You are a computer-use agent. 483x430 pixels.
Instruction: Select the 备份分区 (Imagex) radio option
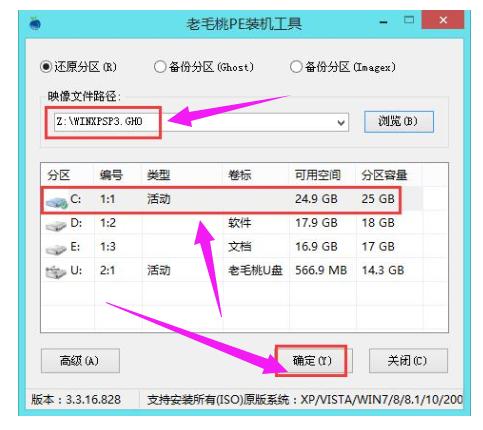[x=296, y=67]
